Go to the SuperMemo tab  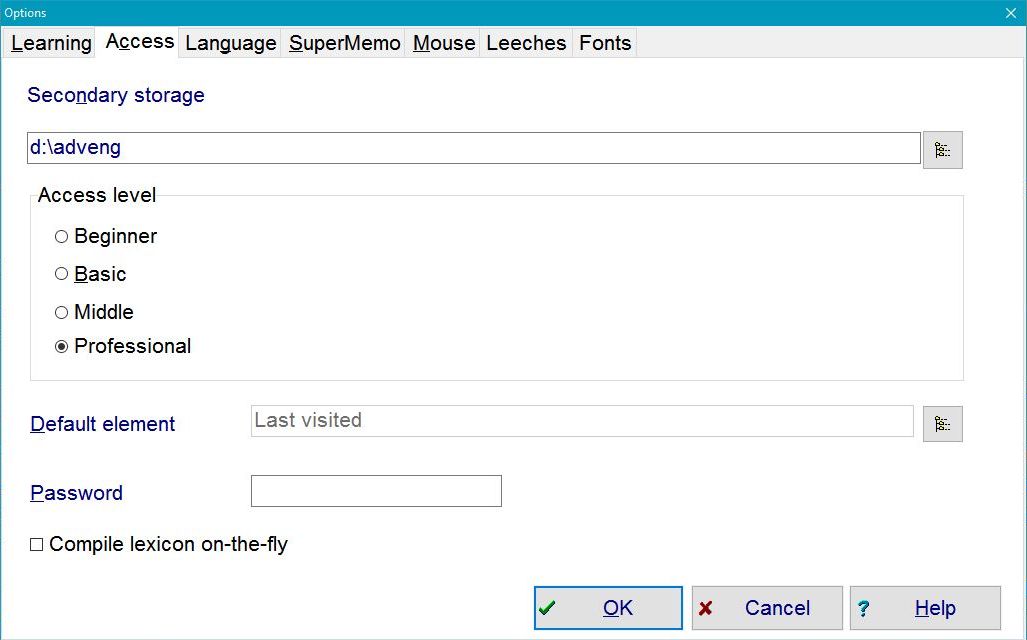point(344,43)
